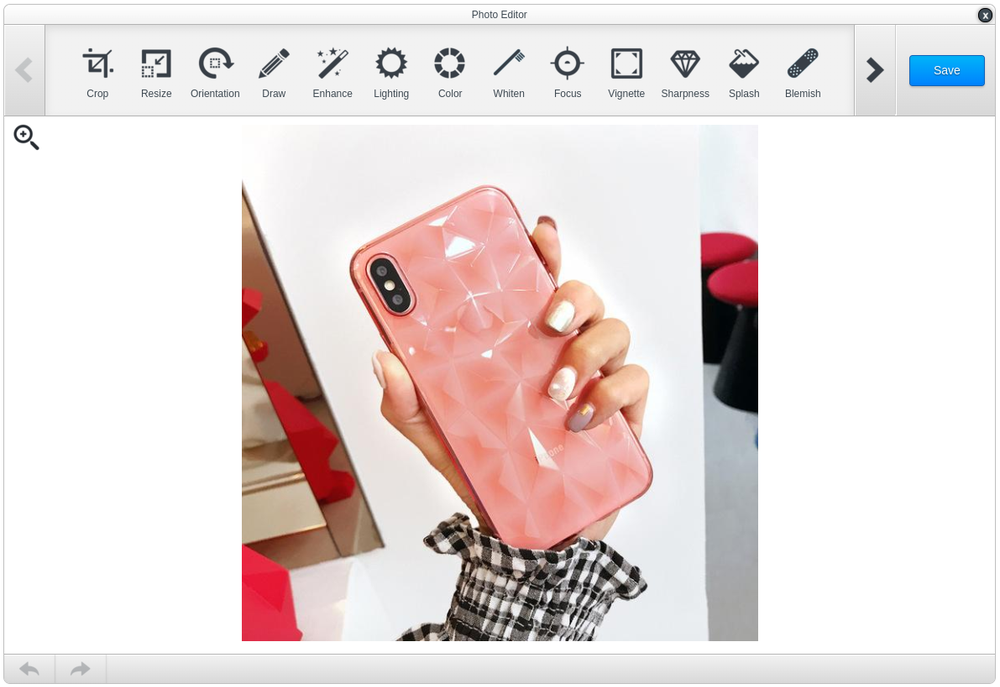Select the Splash effect
1000x687 pixels.
pyautogui.click(x=743, y=70)
